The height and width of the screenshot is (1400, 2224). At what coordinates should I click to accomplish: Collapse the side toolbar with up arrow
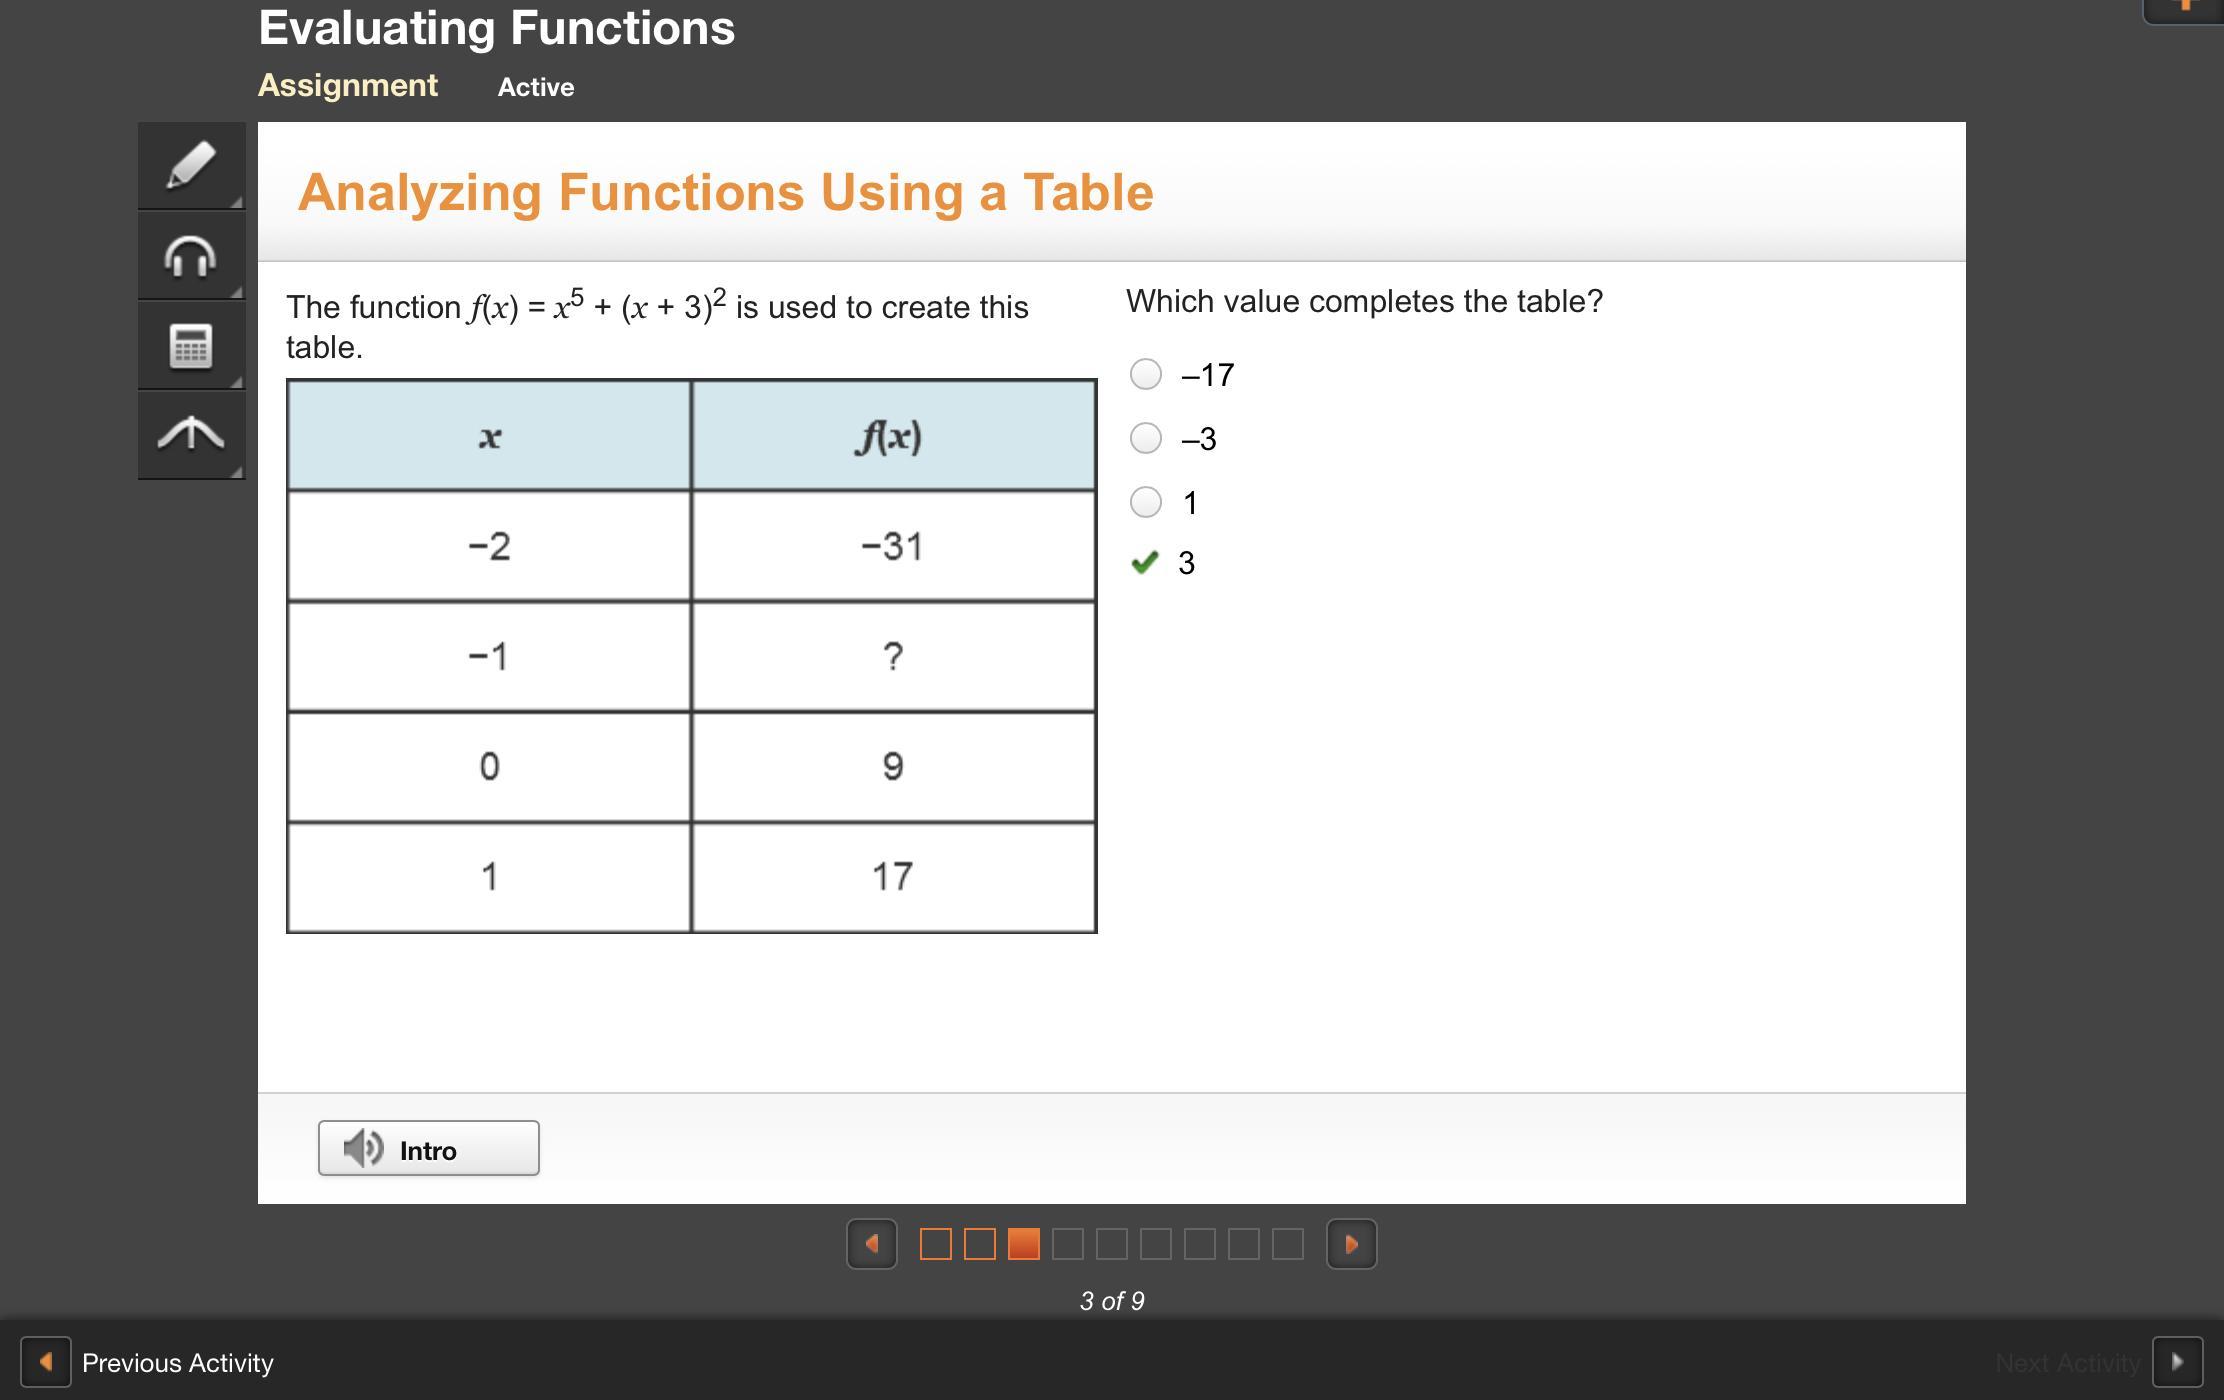191,435
